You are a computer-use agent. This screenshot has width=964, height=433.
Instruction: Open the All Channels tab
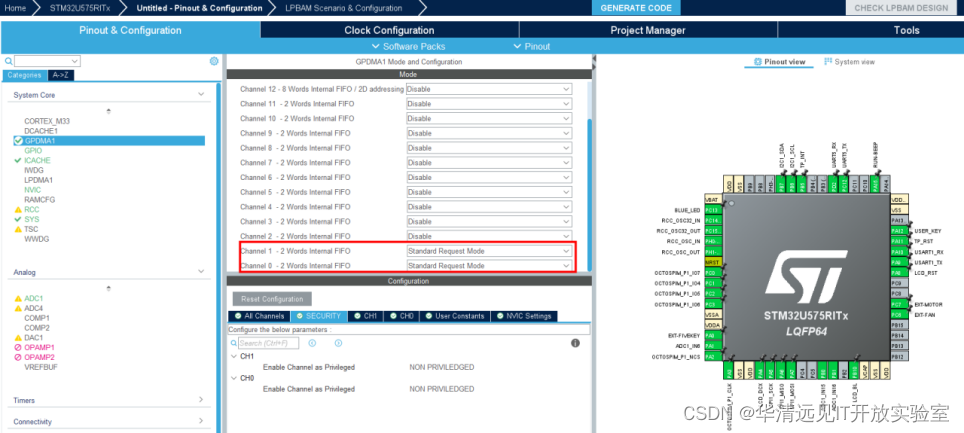coord(259,316)
